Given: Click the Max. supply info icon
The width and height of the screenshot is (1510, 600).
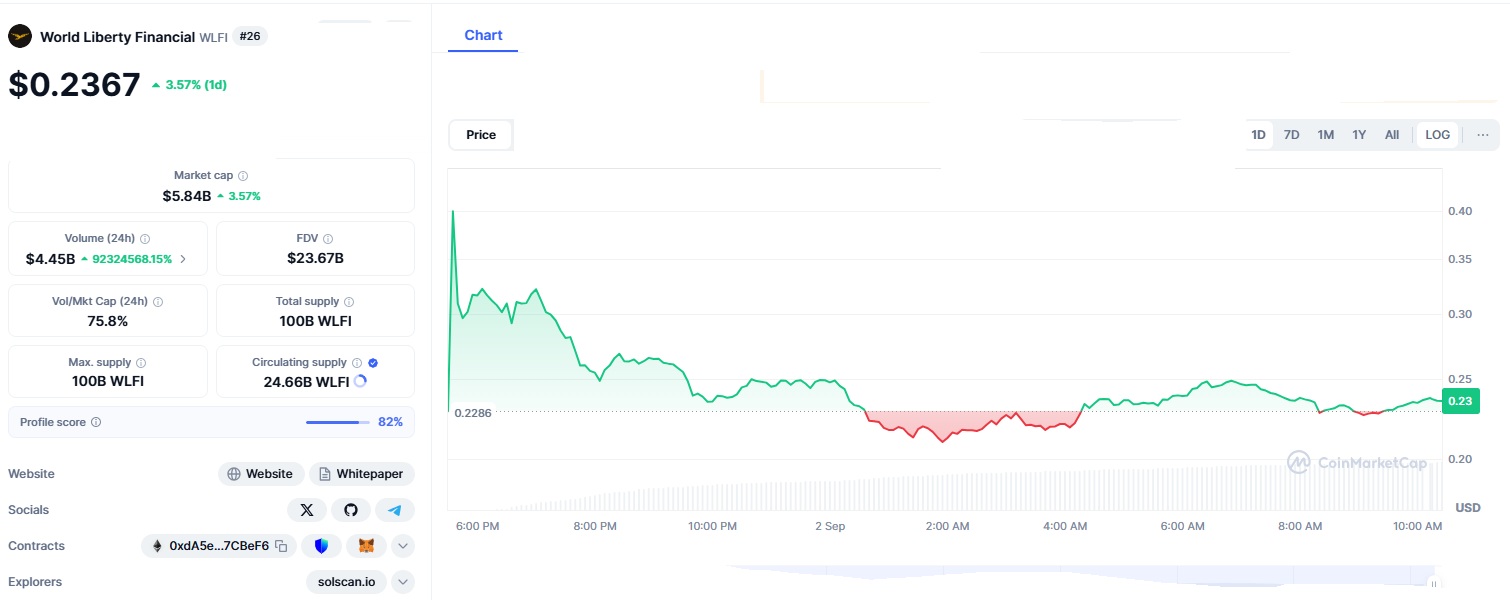Looking at the screenshot, I should [x=141, y=363].
